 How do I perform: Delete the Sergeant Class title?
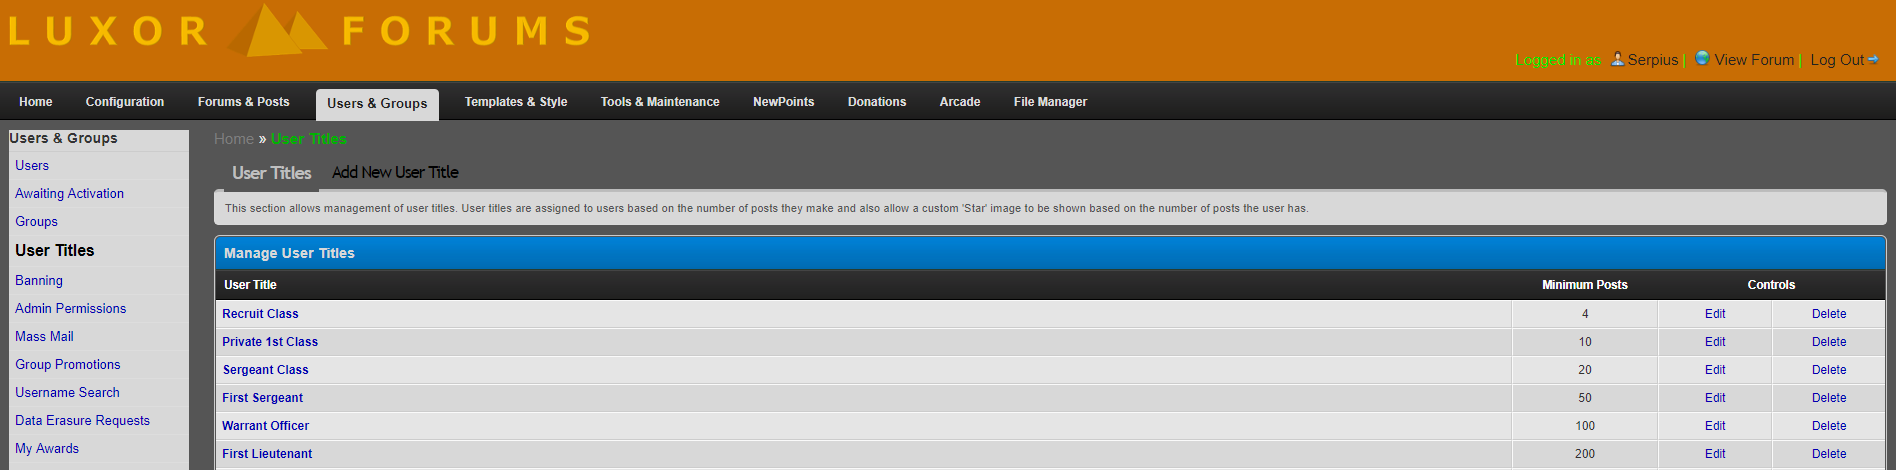[x=1829, y=370]
